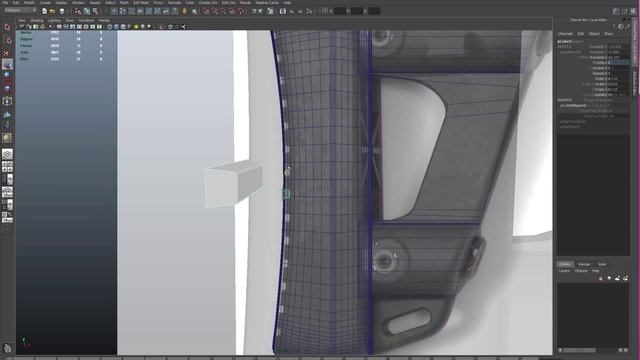
Task: Switch to the Render layer tab
Action: point(584,264)
